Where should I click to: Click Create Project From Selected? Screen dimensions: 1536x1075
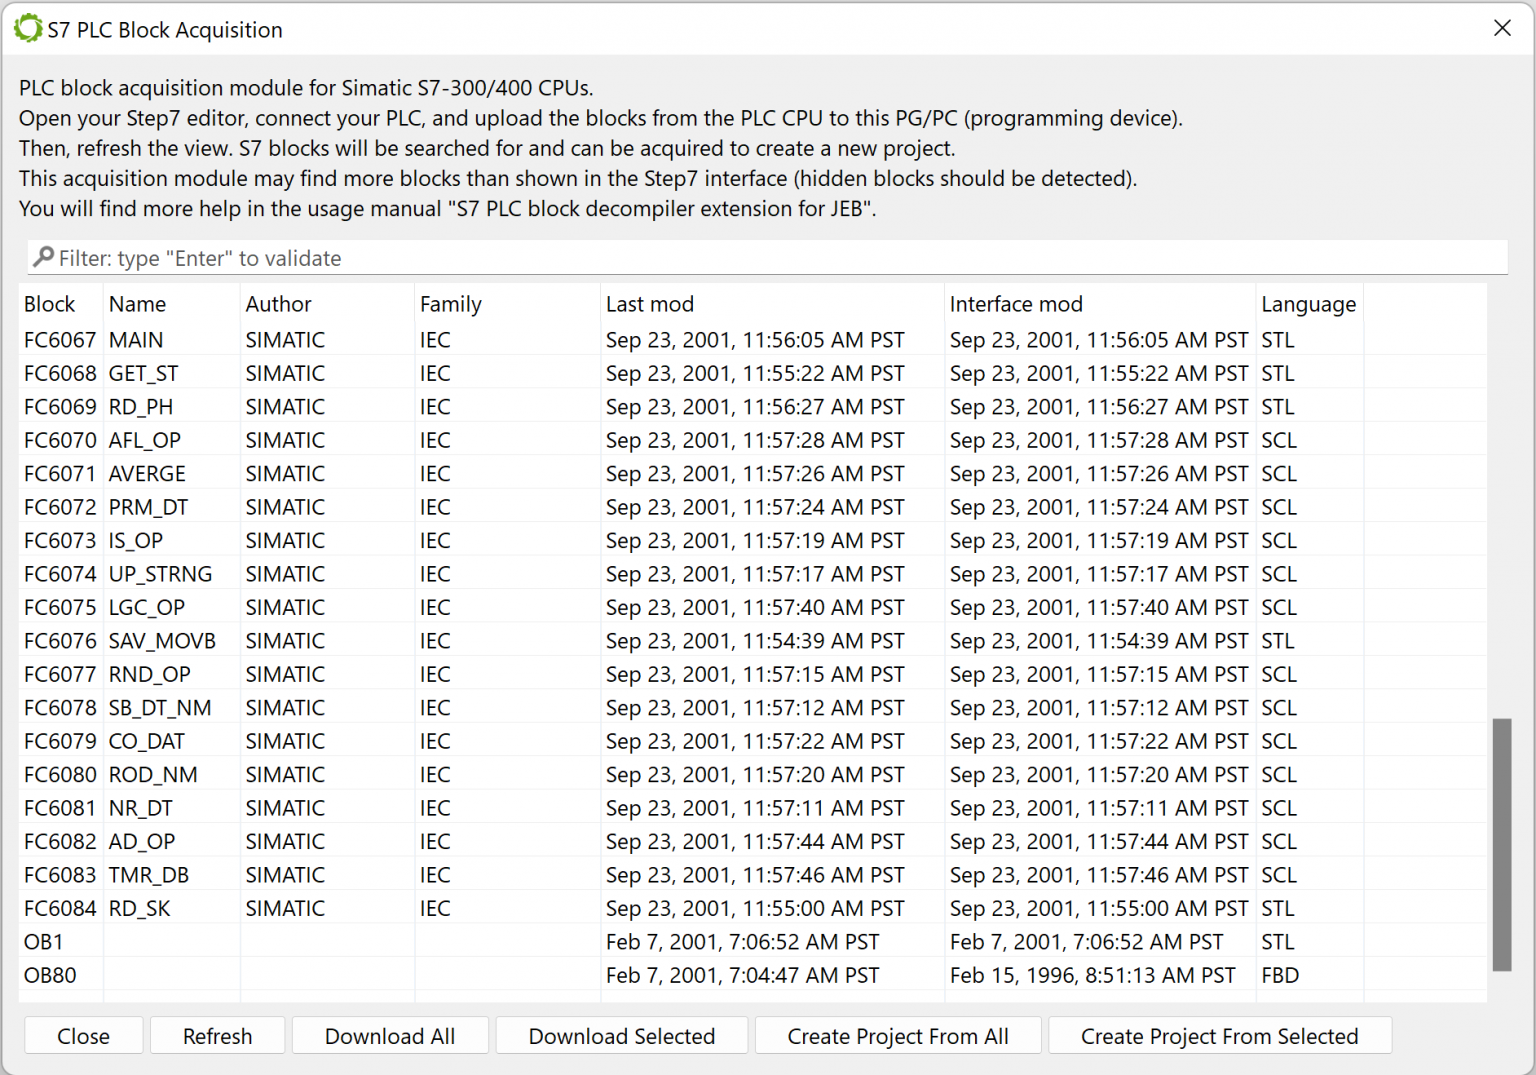tap(1219, 1036)
